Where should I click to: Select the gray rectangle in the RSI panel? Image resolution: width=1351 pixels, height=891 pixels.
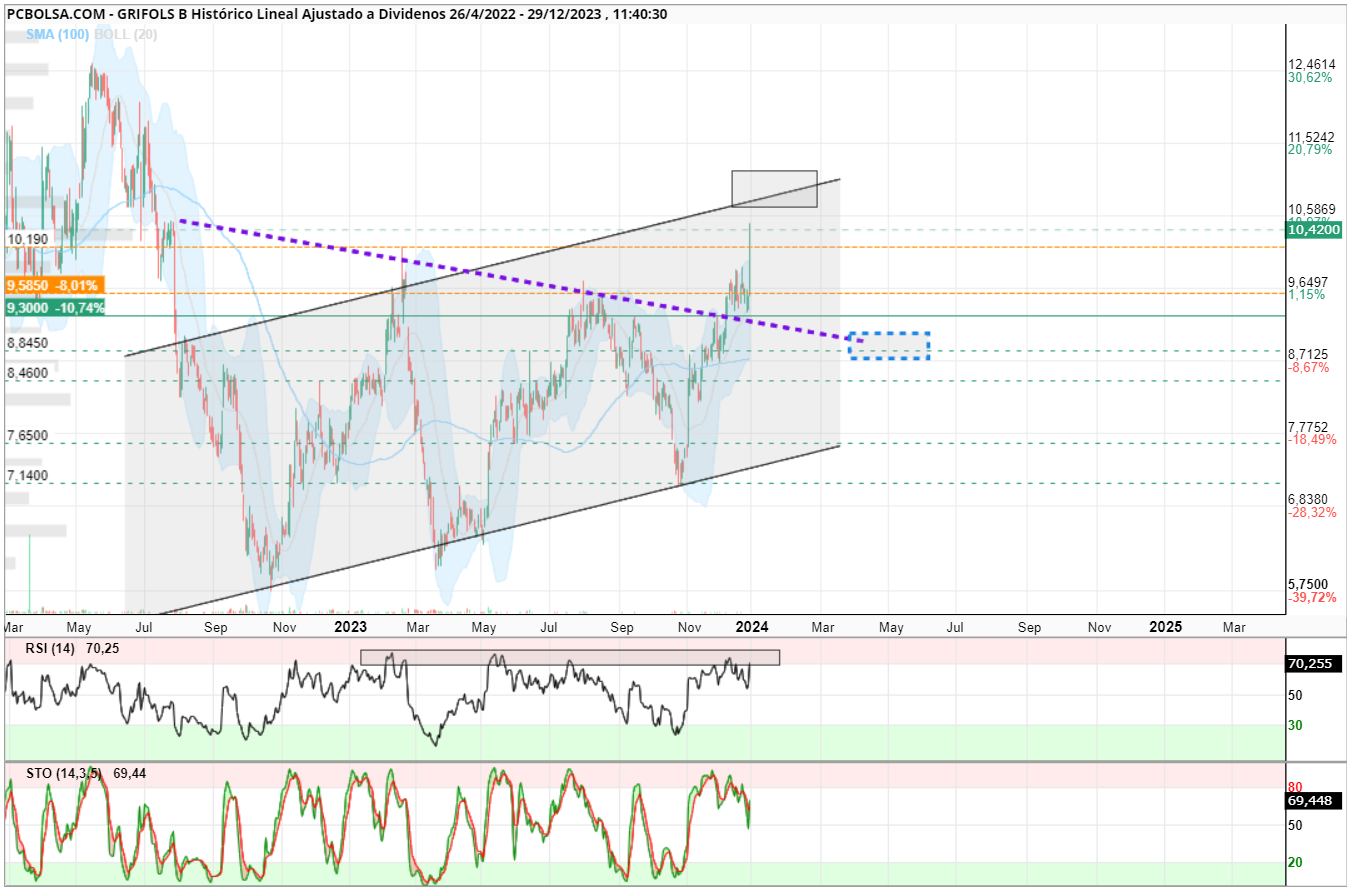click(x=570, y=657)
